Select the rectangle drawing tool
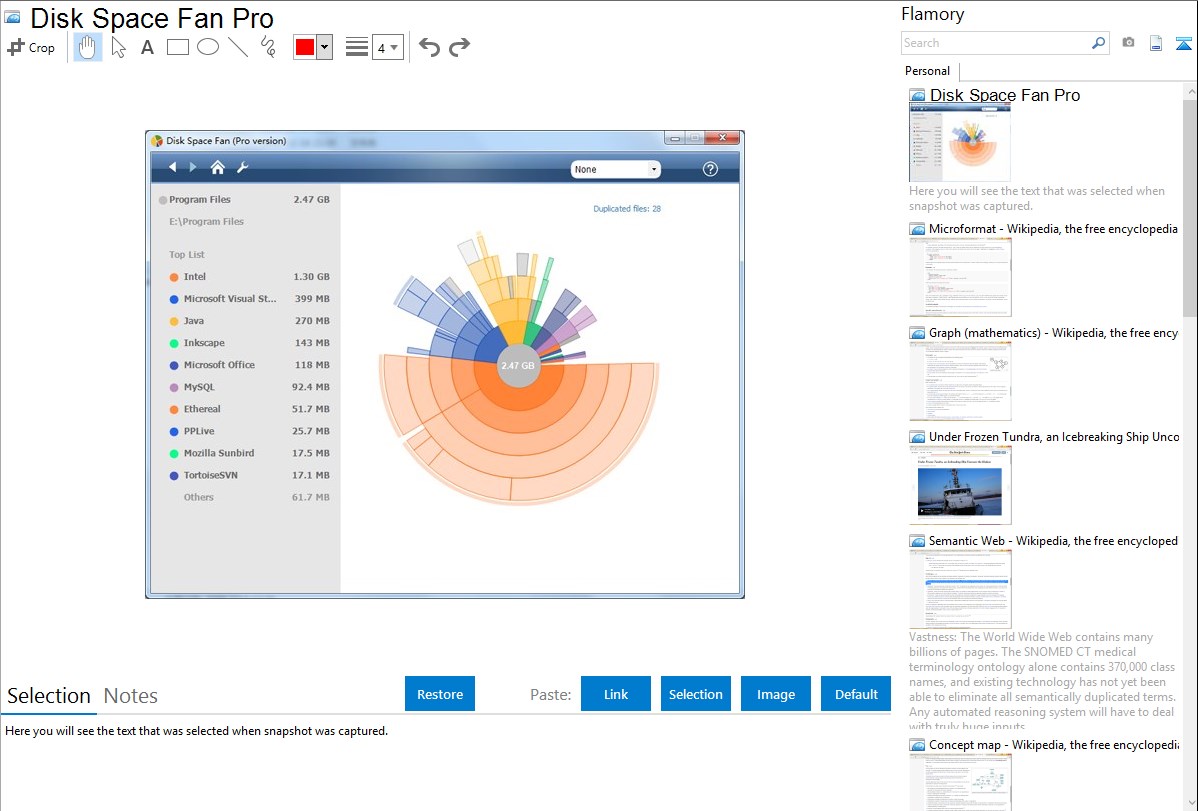The image size is (1198, 811). (177, 47)
